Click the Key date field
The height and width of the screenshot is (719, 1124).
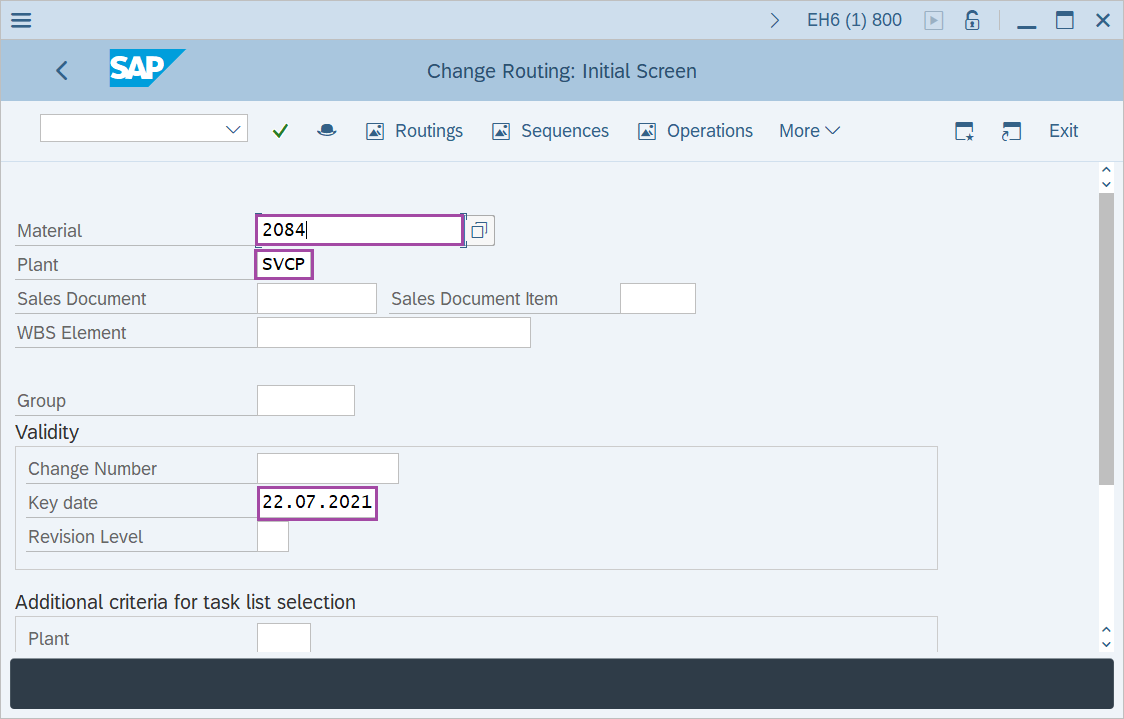point(317,502)
